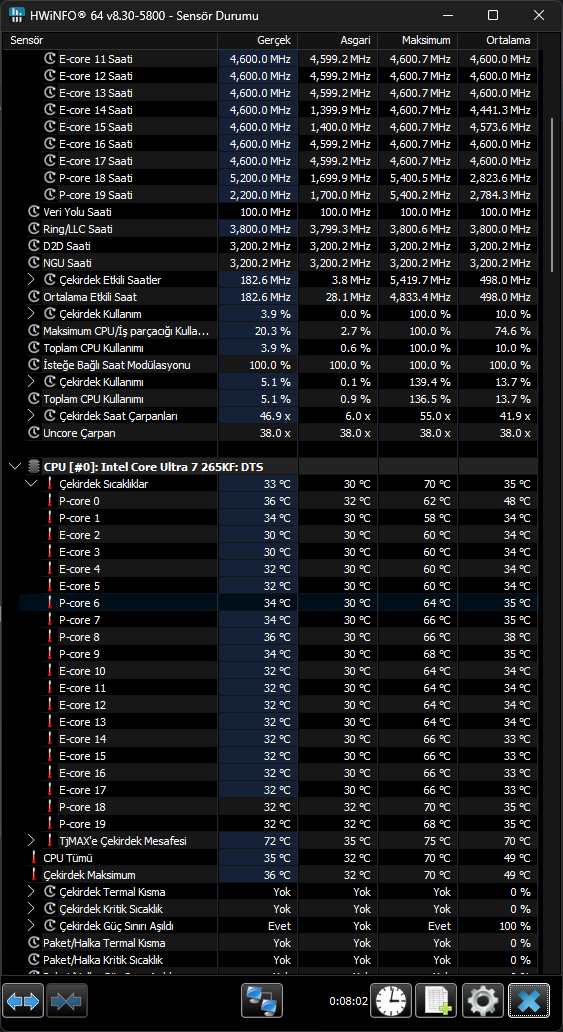
Task: Select the Toplam CPU Kullanımı 5.1 % row
Action: pyautogui.click(x=278, y=399)
